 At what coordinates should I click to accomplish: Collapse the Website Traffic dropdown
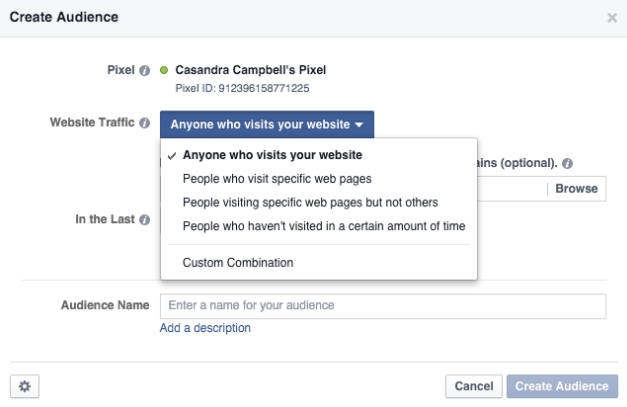point(267,124)
